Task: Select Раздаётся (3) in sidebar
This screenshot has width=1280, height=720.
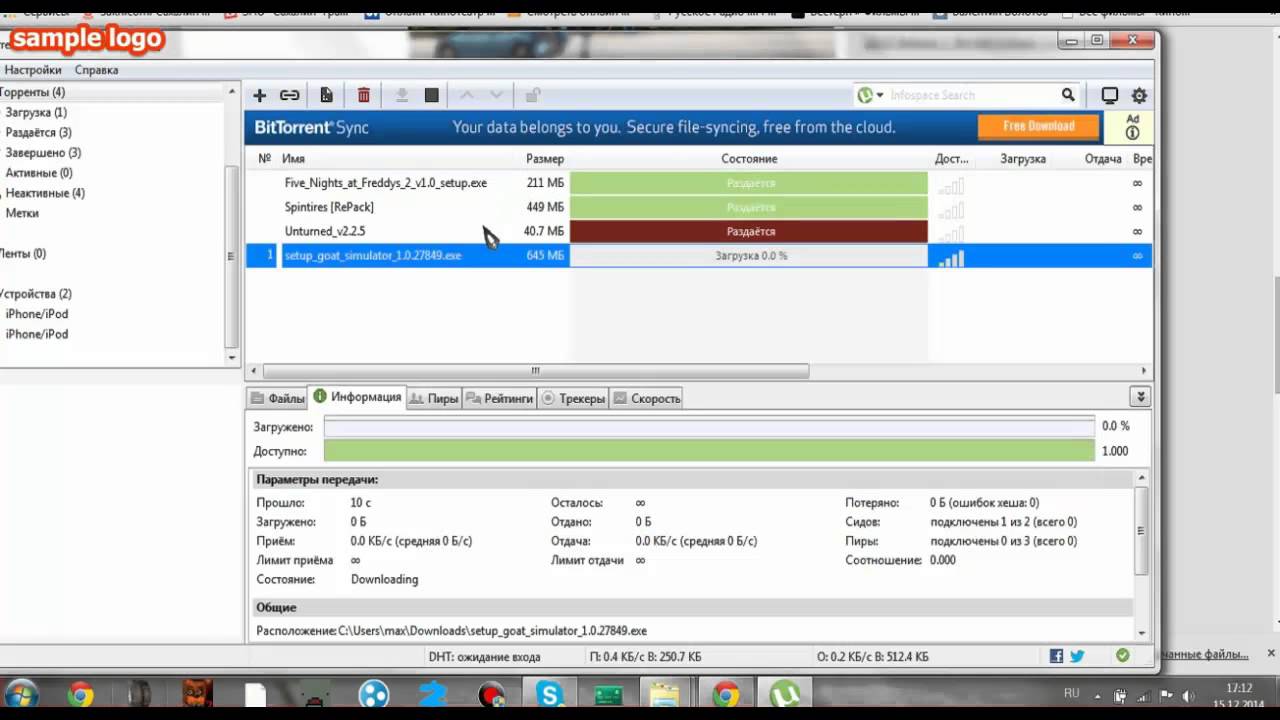Action: pyautogui.click(x=38, y=132)
